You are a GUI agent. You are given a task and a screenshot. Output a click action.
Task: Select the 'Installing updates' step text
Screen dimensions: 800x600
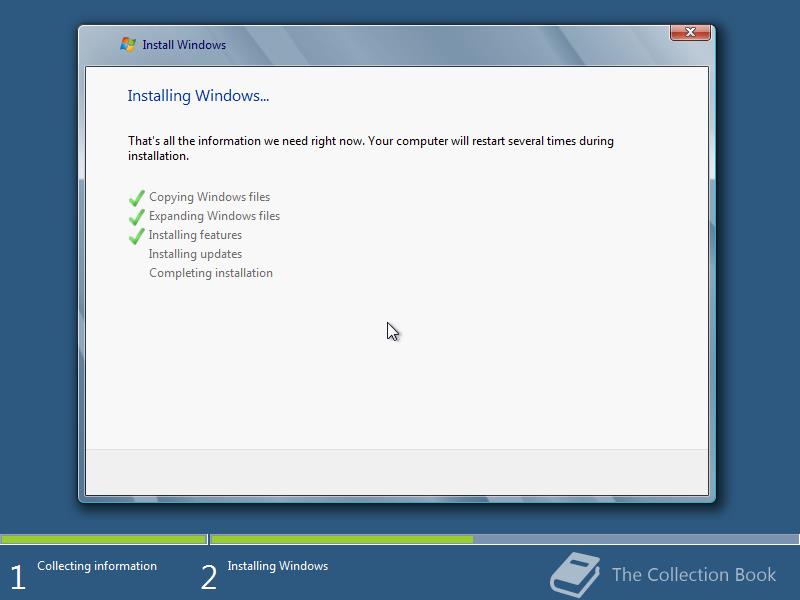195,254
